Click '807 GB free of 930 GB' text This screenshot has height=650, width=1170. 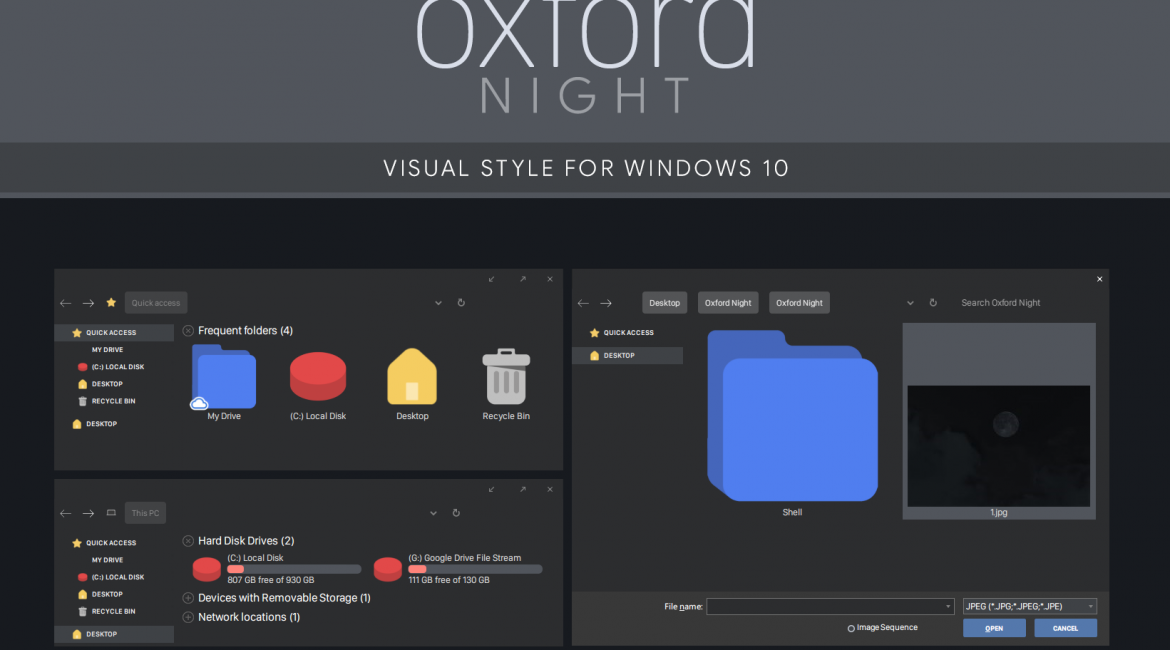[271, 581]
